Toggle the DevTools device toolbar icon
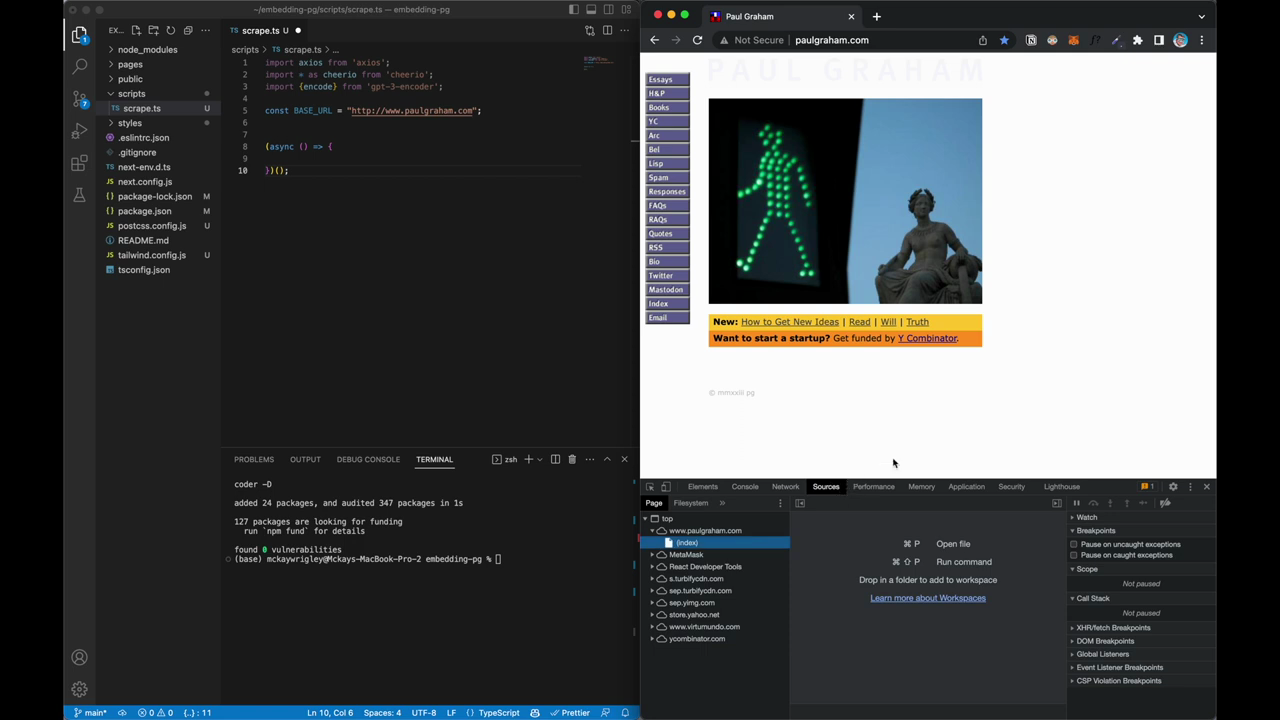 click(x=665, y=487)
